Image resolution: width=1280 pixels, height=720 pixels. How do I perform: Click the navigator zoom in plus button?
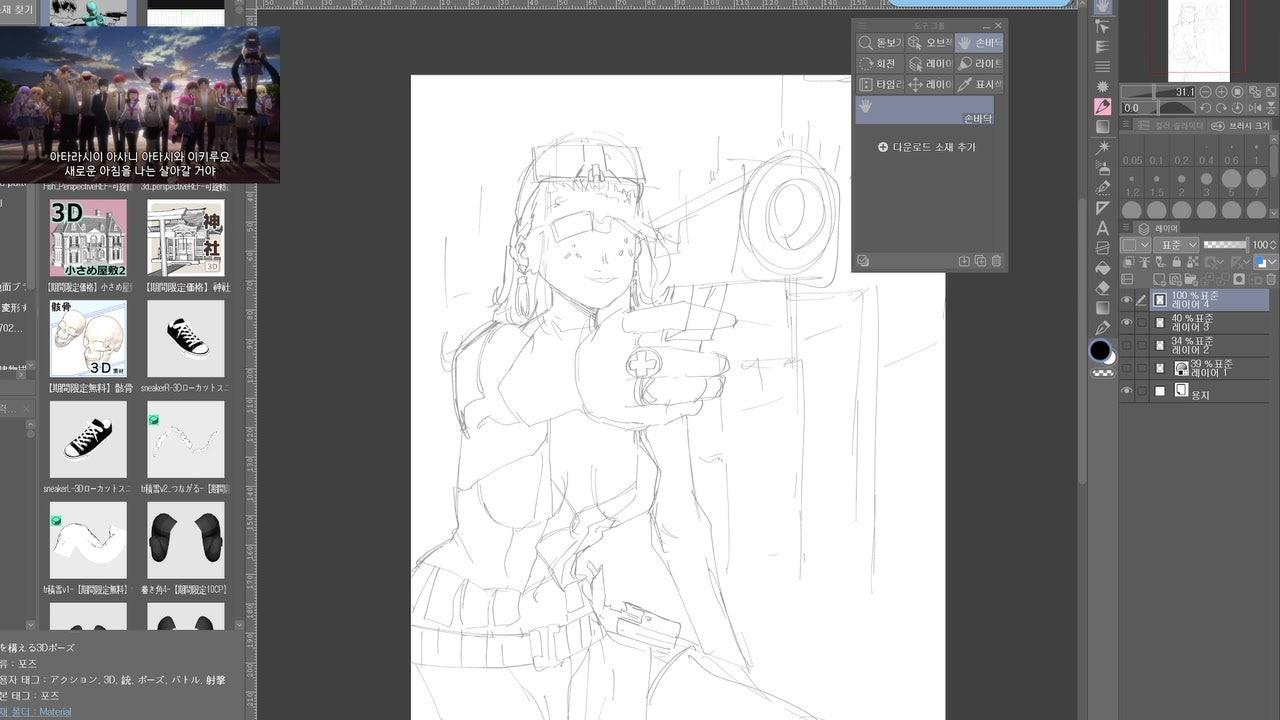coord(1220,92)
